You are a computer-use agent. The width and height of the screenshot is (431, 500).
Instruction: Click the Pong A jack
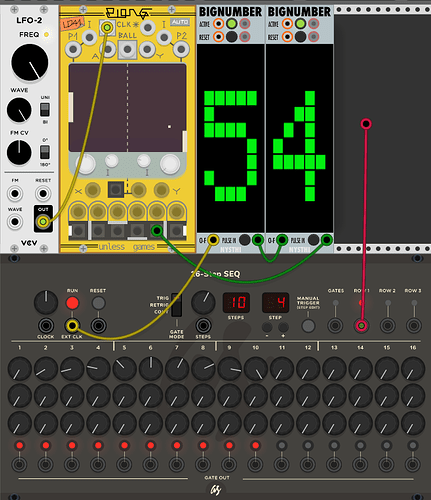pos(107,50)
